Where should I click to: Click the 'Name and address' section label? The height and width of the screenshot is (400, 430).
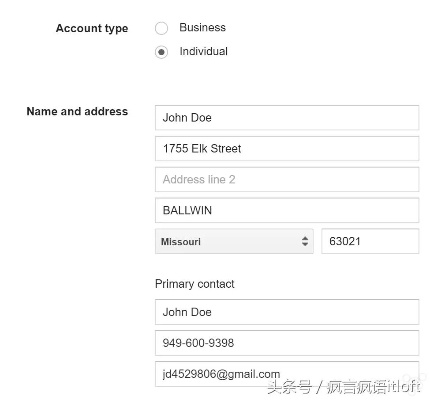pyautogui.click(x=77, y=111)
